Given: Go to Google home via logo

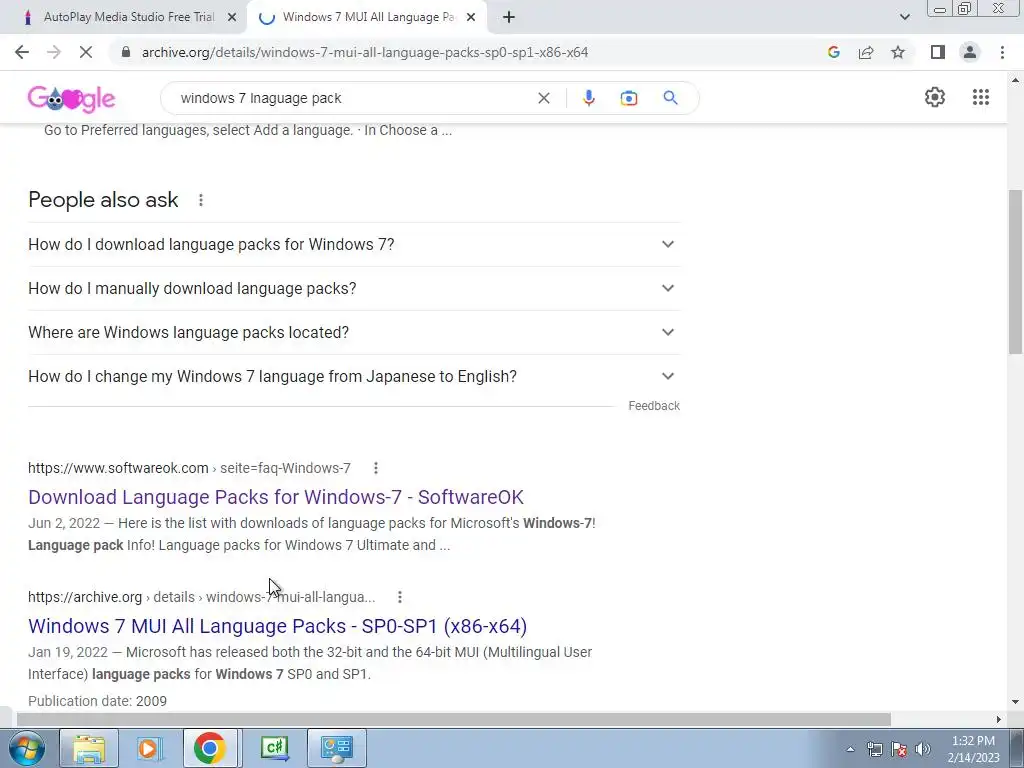Looking at the screenshot, I should pos(71,98).
